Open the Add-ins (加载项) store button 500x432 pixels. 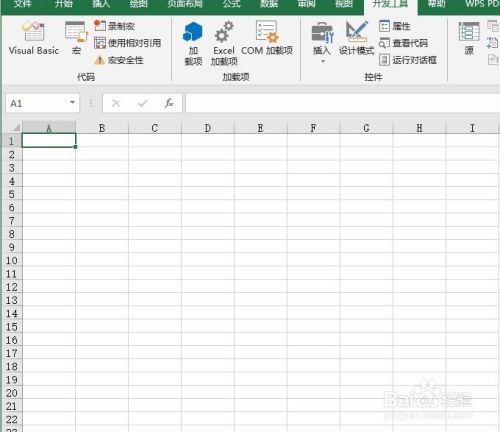click(193, 43)
